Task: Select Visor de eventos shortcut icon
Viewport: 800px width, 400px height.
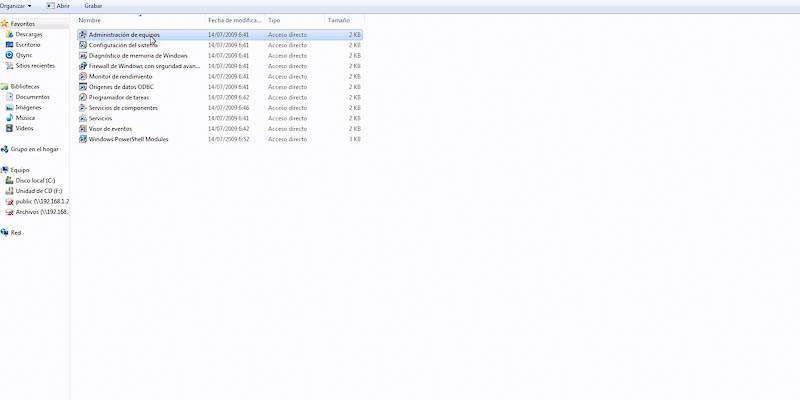Action: pyautogui.click(x=83, y=129)
